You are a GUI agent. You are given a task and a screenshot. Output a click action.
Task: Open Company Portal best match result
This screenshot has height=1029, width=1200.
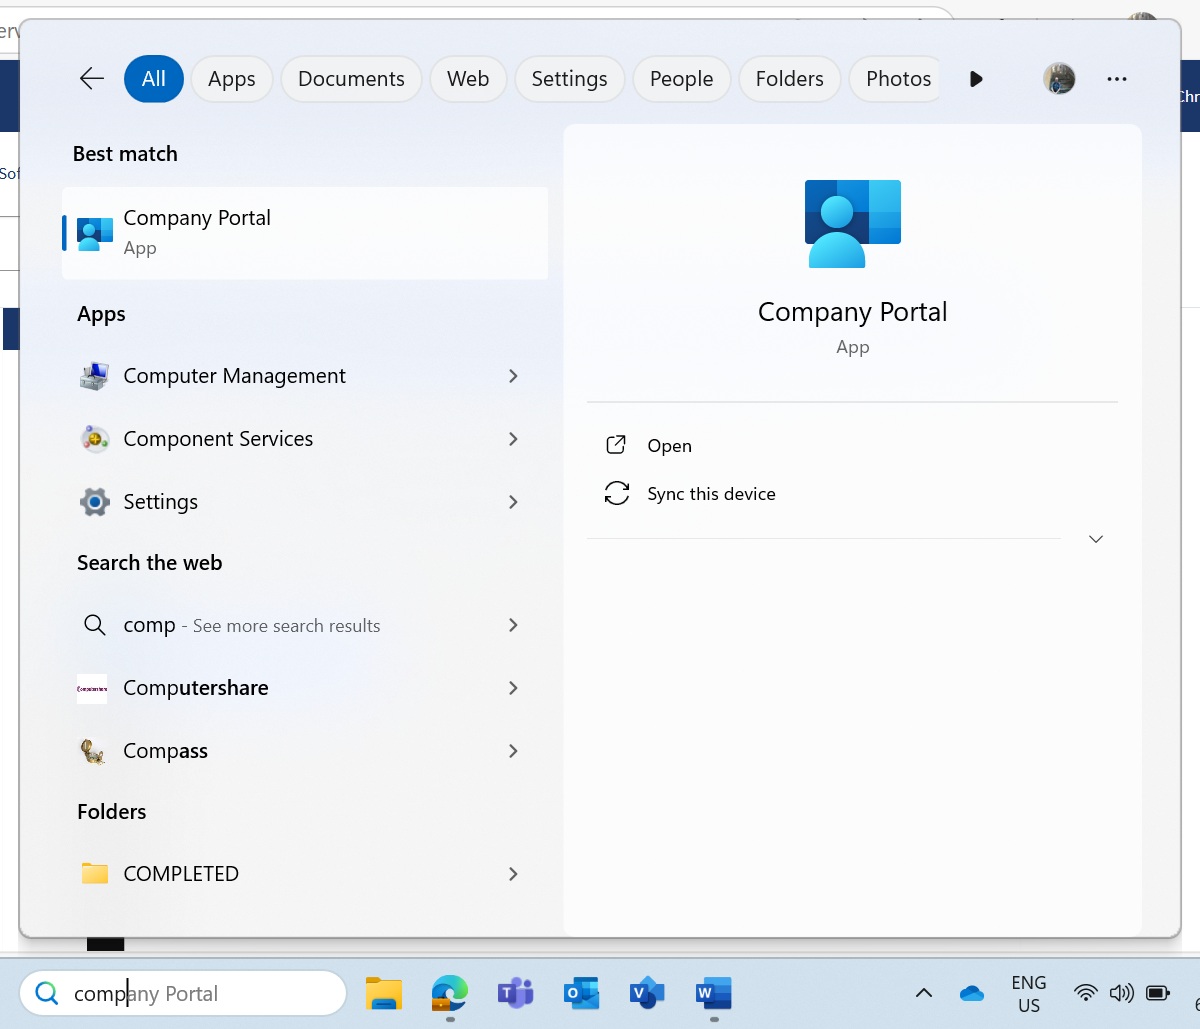305,233
